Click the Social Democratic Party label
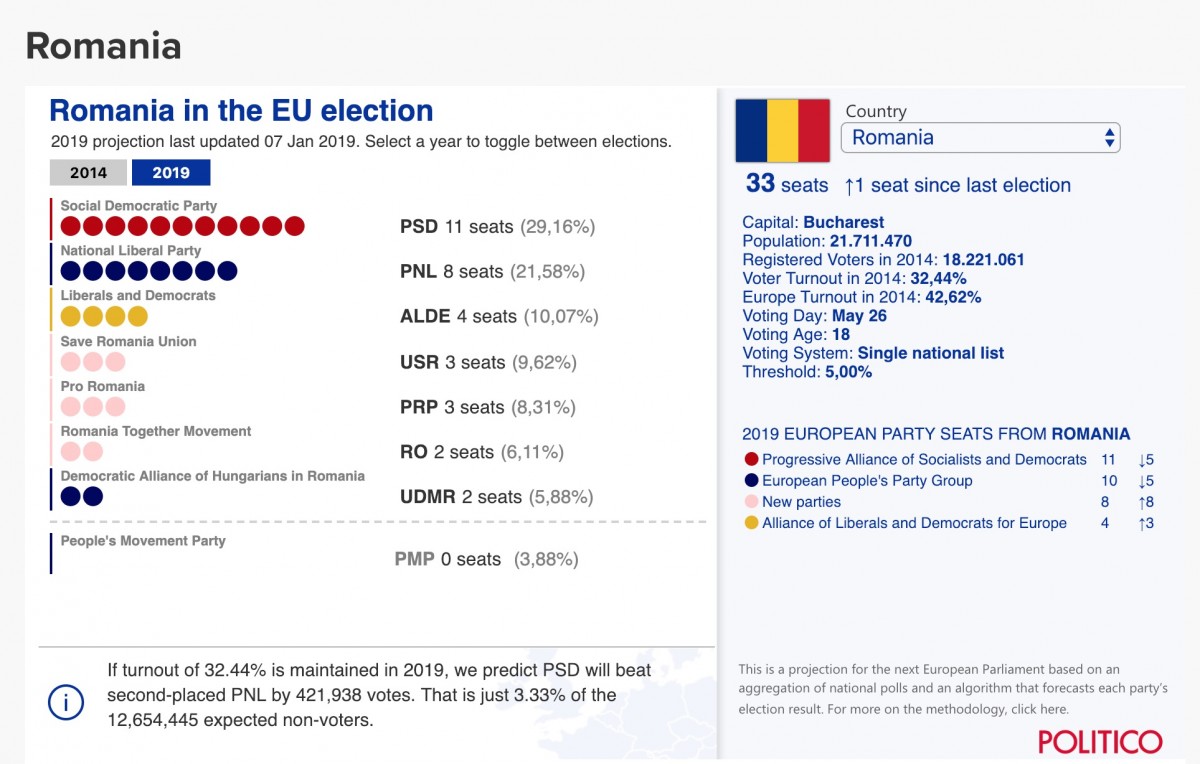The image size is (1200, 764). coord(138,206)
